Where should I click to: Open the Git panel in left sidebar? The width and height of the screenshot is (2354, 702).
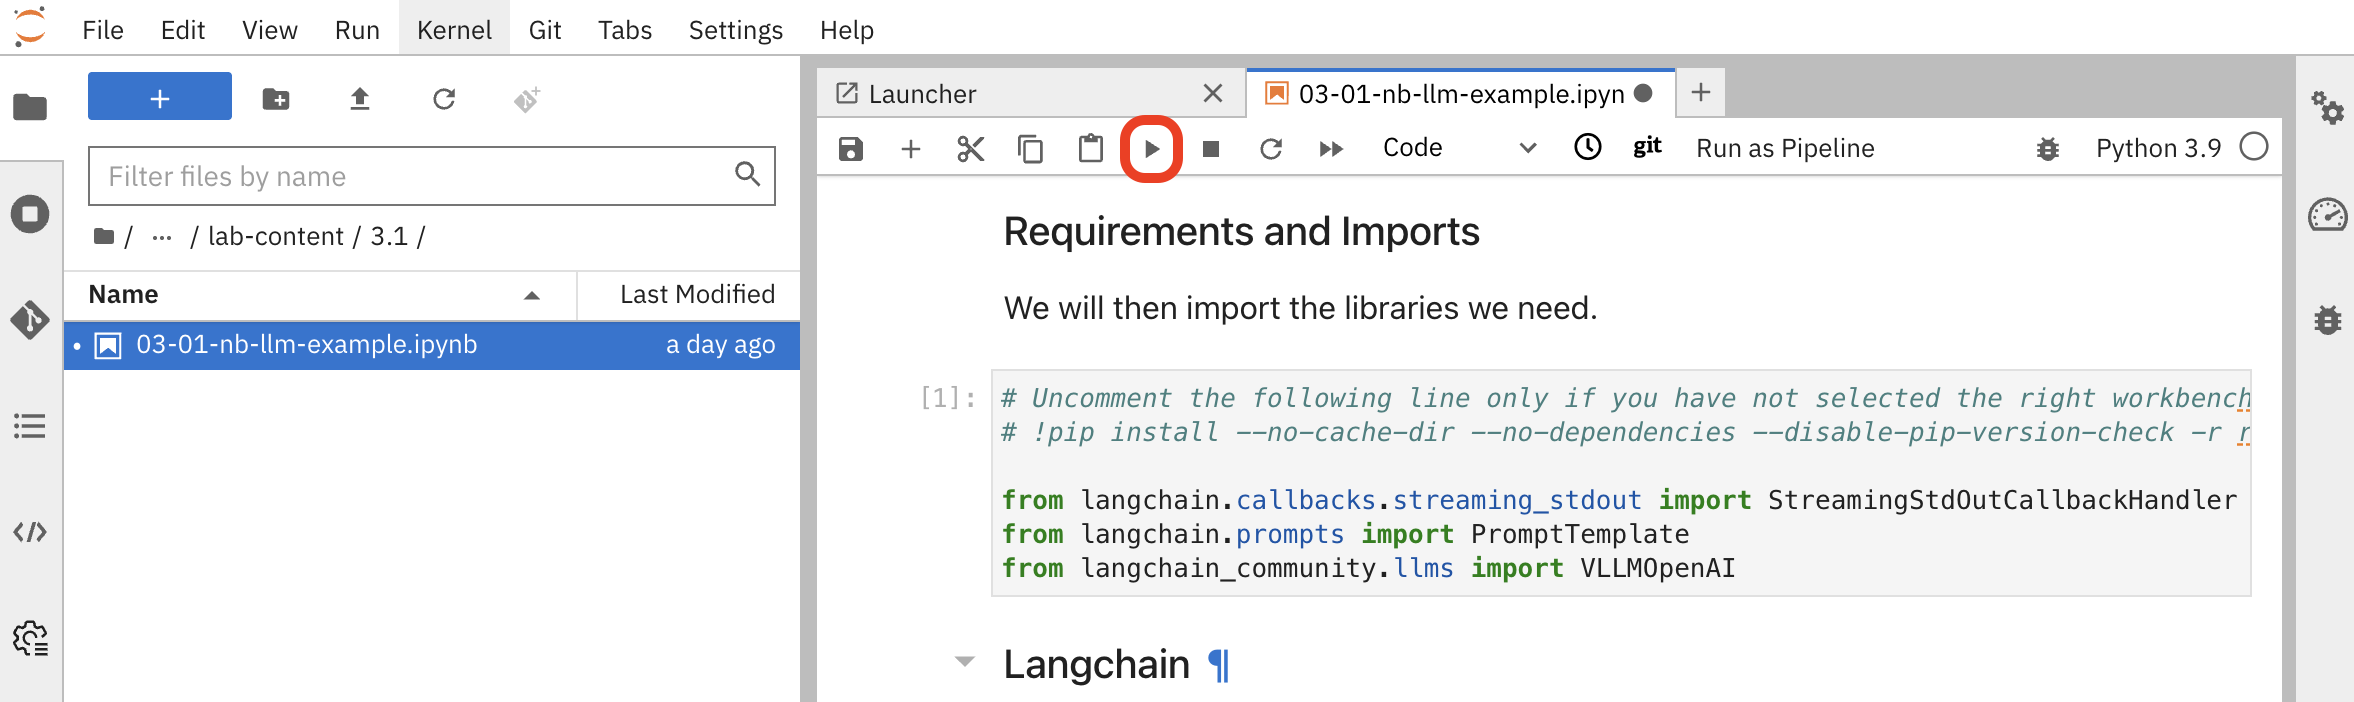point(30,320)
